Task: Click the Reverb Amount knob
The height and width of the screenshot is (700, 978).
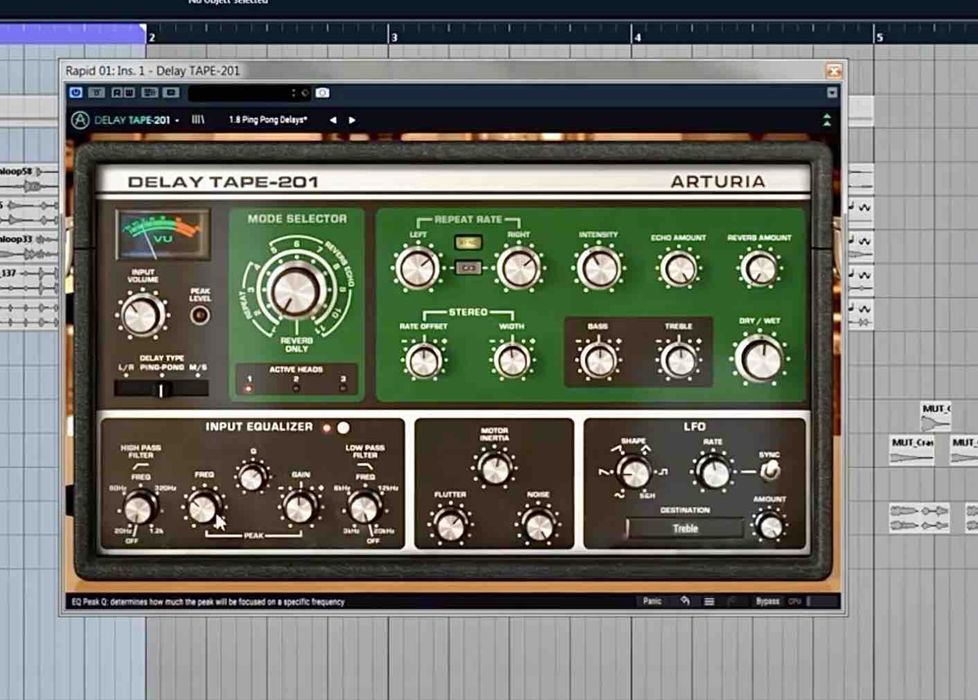Action: coord(760,269)
